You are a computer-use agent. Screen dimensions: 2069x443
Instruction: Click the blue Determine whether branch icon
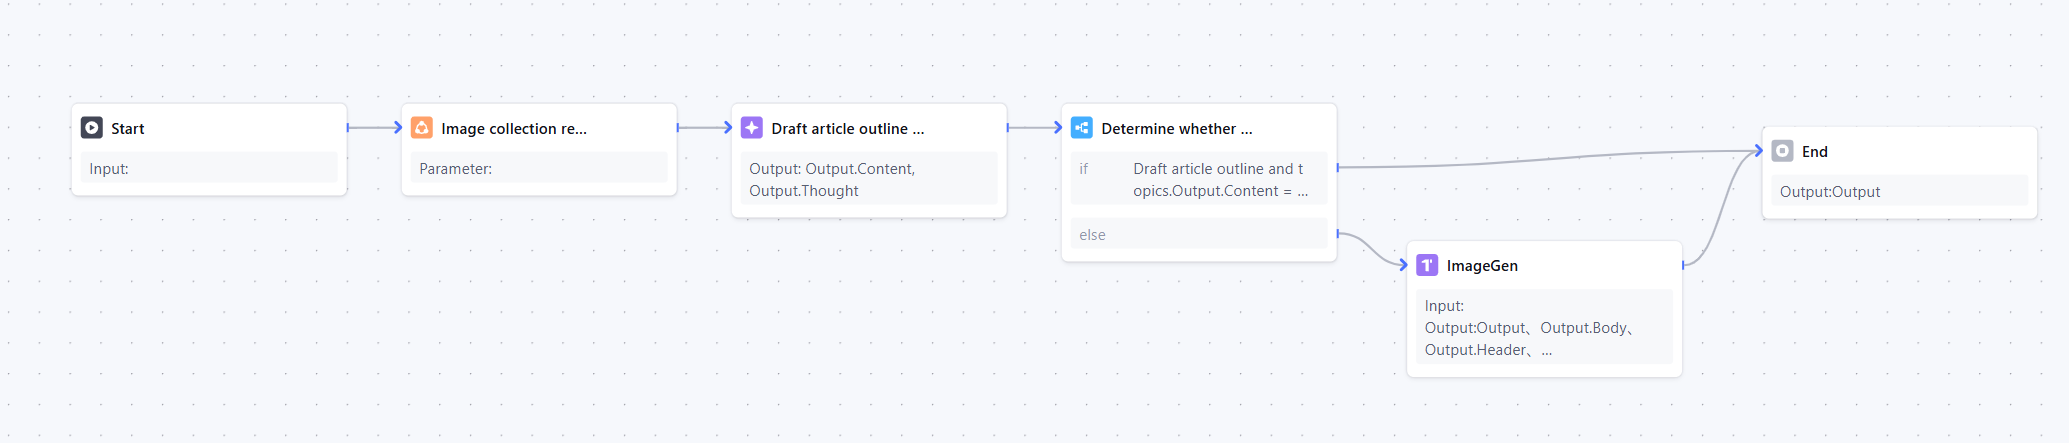[x=1082, y=128]
